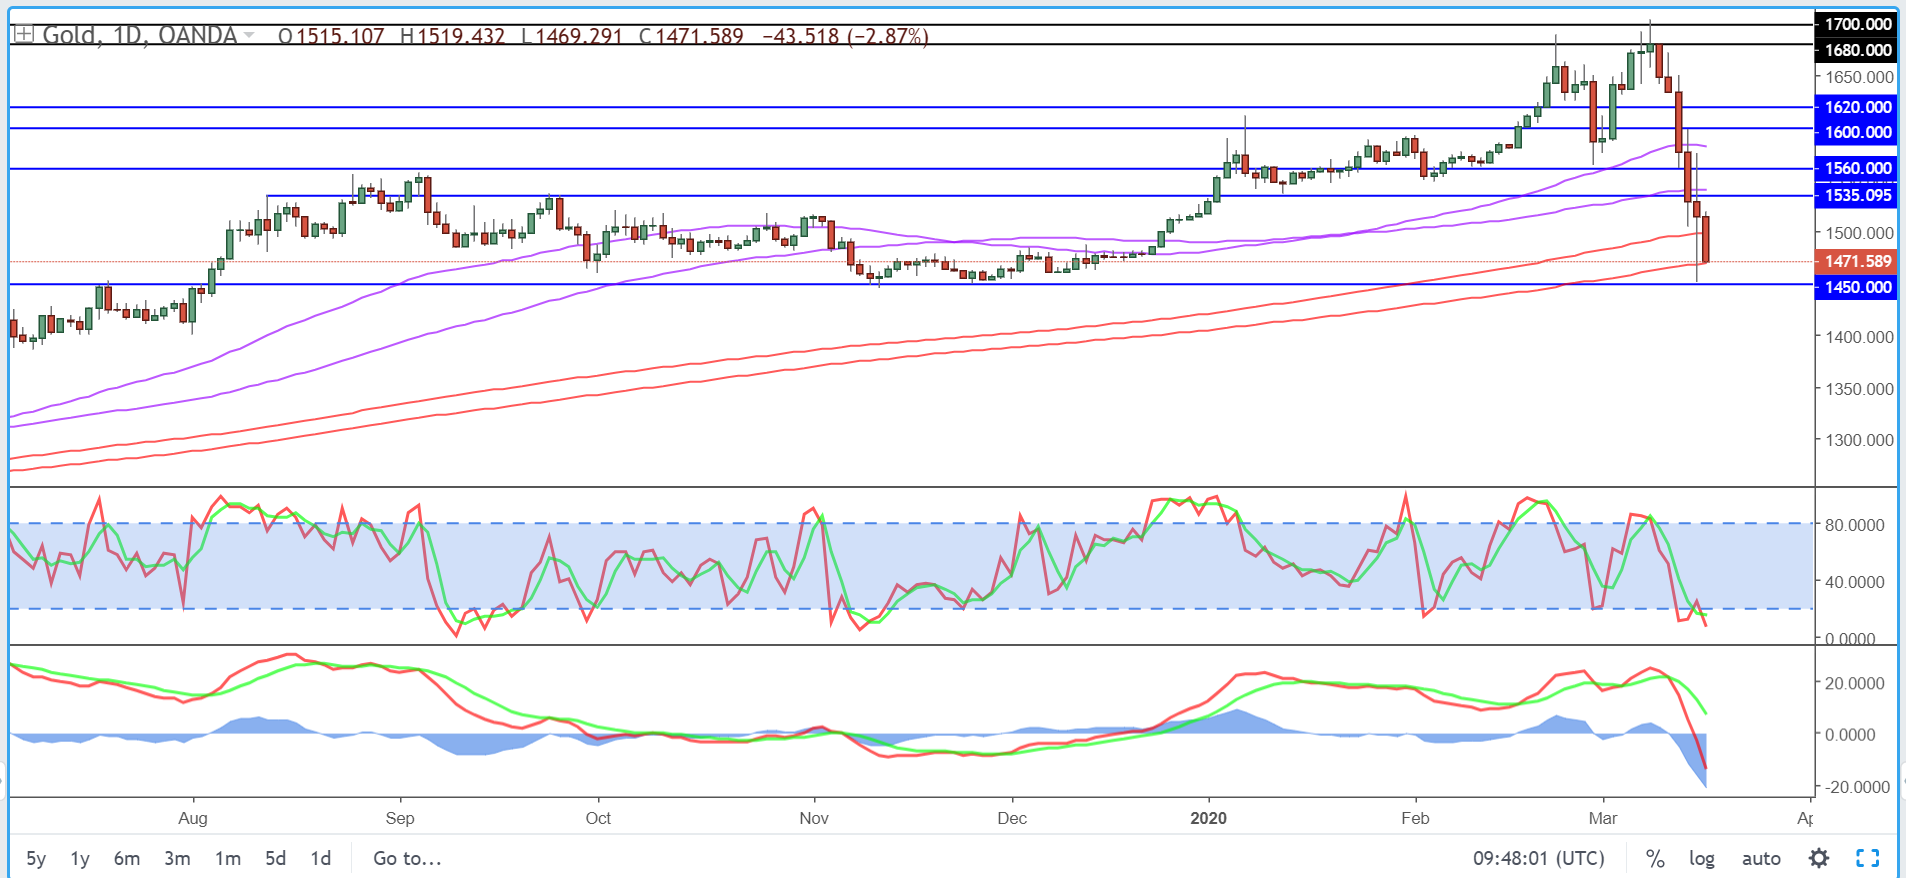Click the Mar label on time axis
This screenshot has height=878, width=1906.
coord(1603,818)
